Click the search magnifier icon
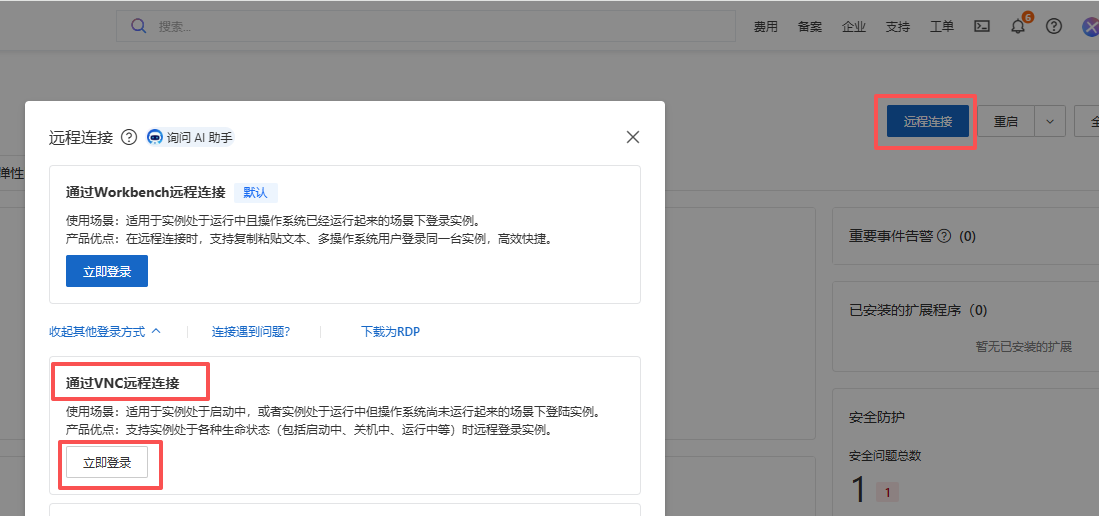1099x516 pixels. pos(139,27)
